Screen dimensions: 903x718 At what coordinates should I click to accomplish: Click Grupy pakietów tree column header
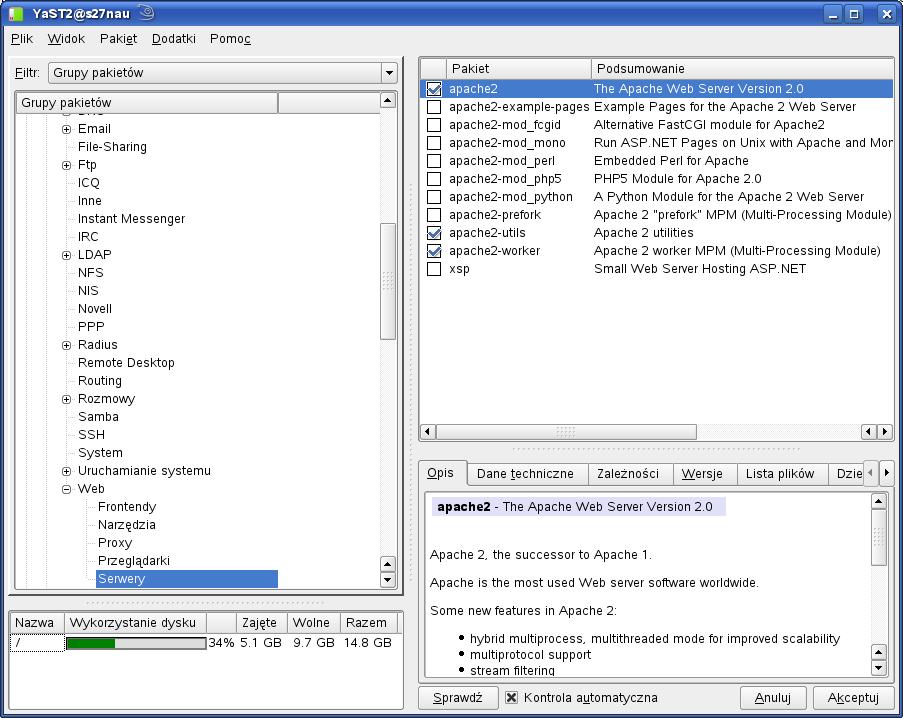(147, 102)
